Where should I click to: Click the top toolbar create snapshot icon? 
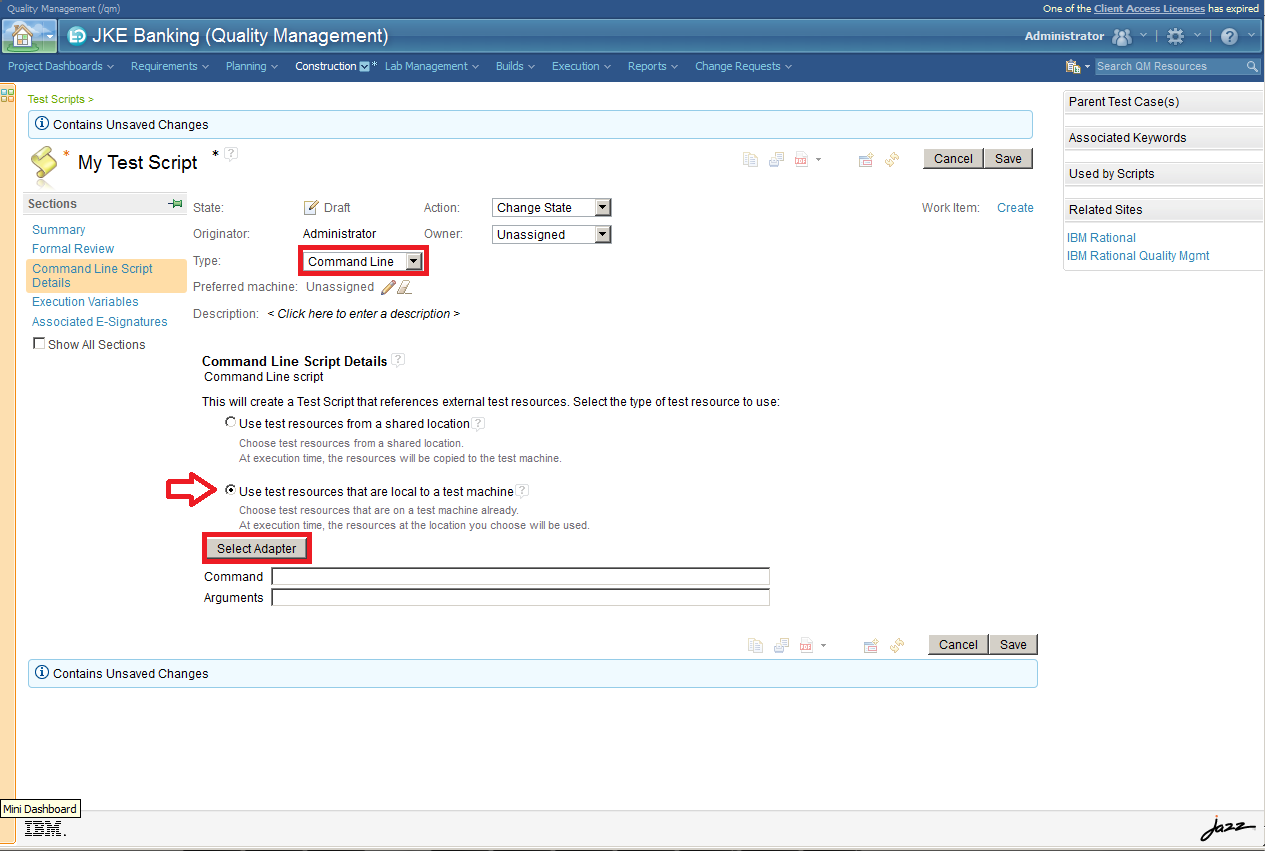coord(866,159)
